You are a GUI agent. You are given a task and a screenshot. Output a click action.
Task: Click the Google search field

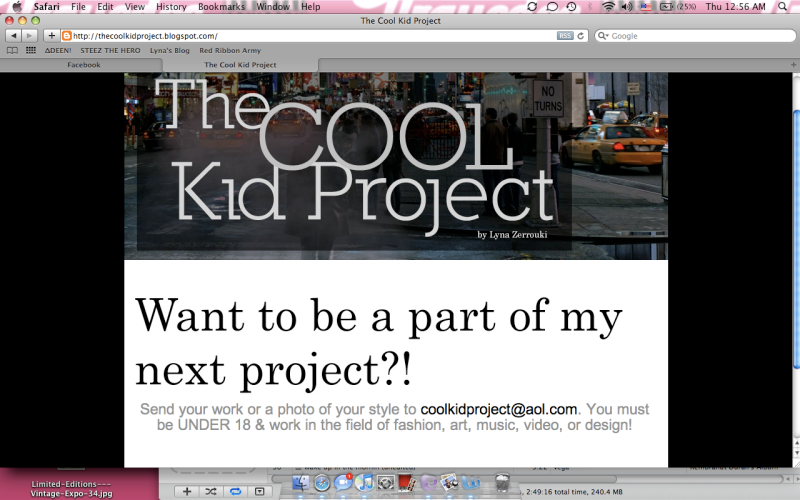pos(695,36)
